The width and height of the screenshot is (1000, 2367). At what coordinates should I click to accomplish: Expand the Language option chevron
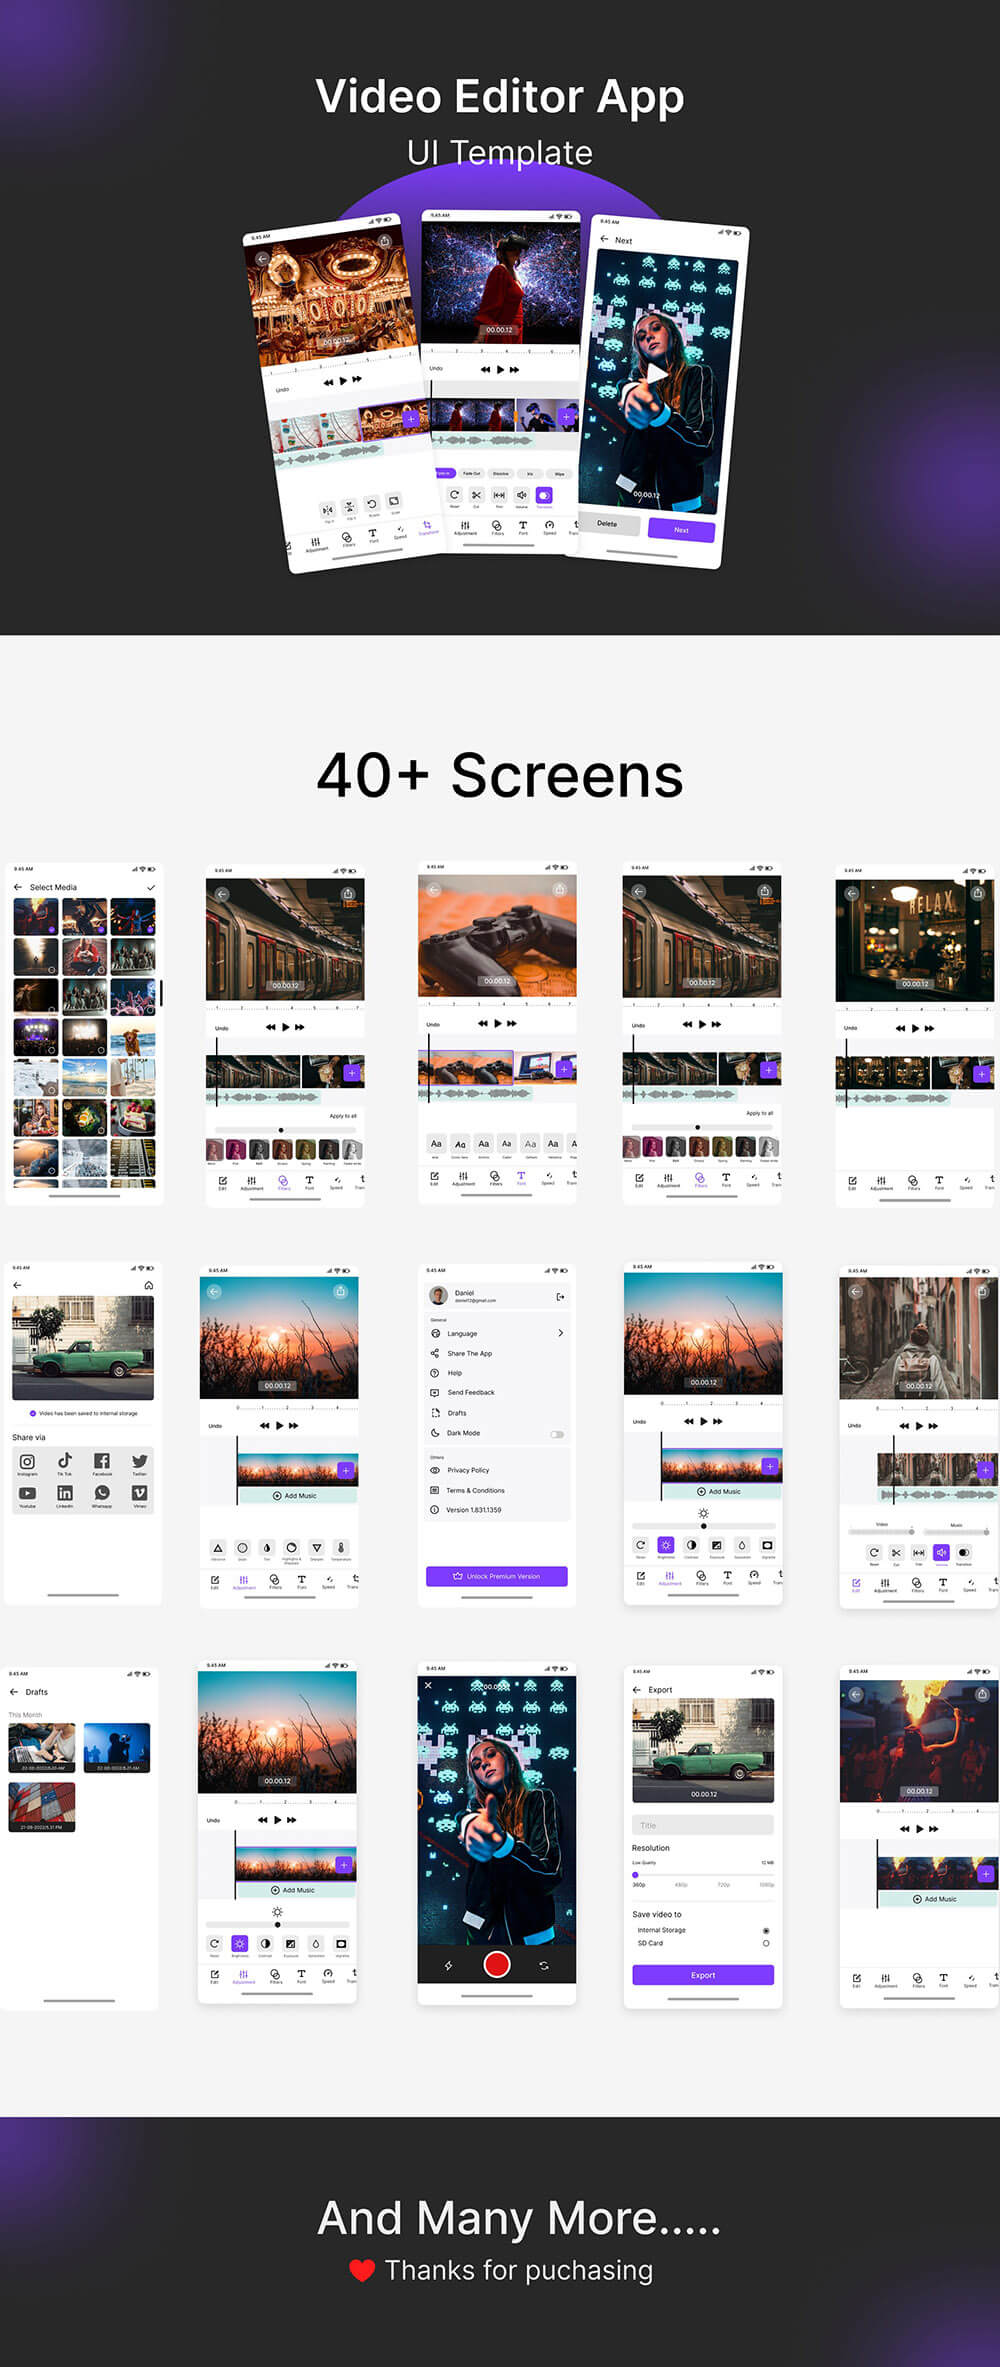pos(560,1333)
